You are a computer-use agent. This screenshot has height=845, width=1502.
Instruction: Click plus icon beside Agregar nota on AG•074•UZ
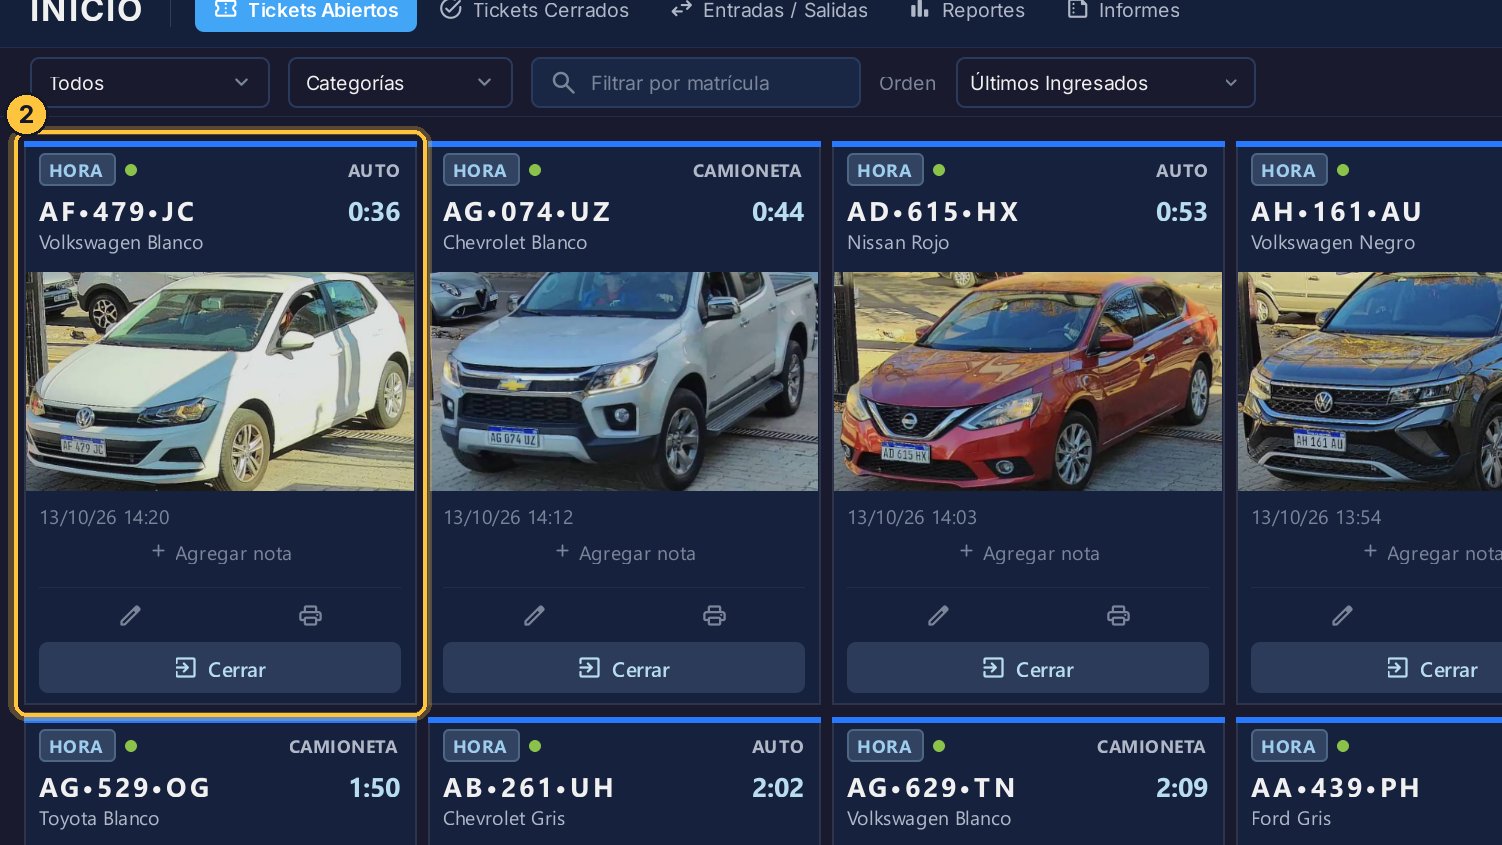tap(562, 552)
